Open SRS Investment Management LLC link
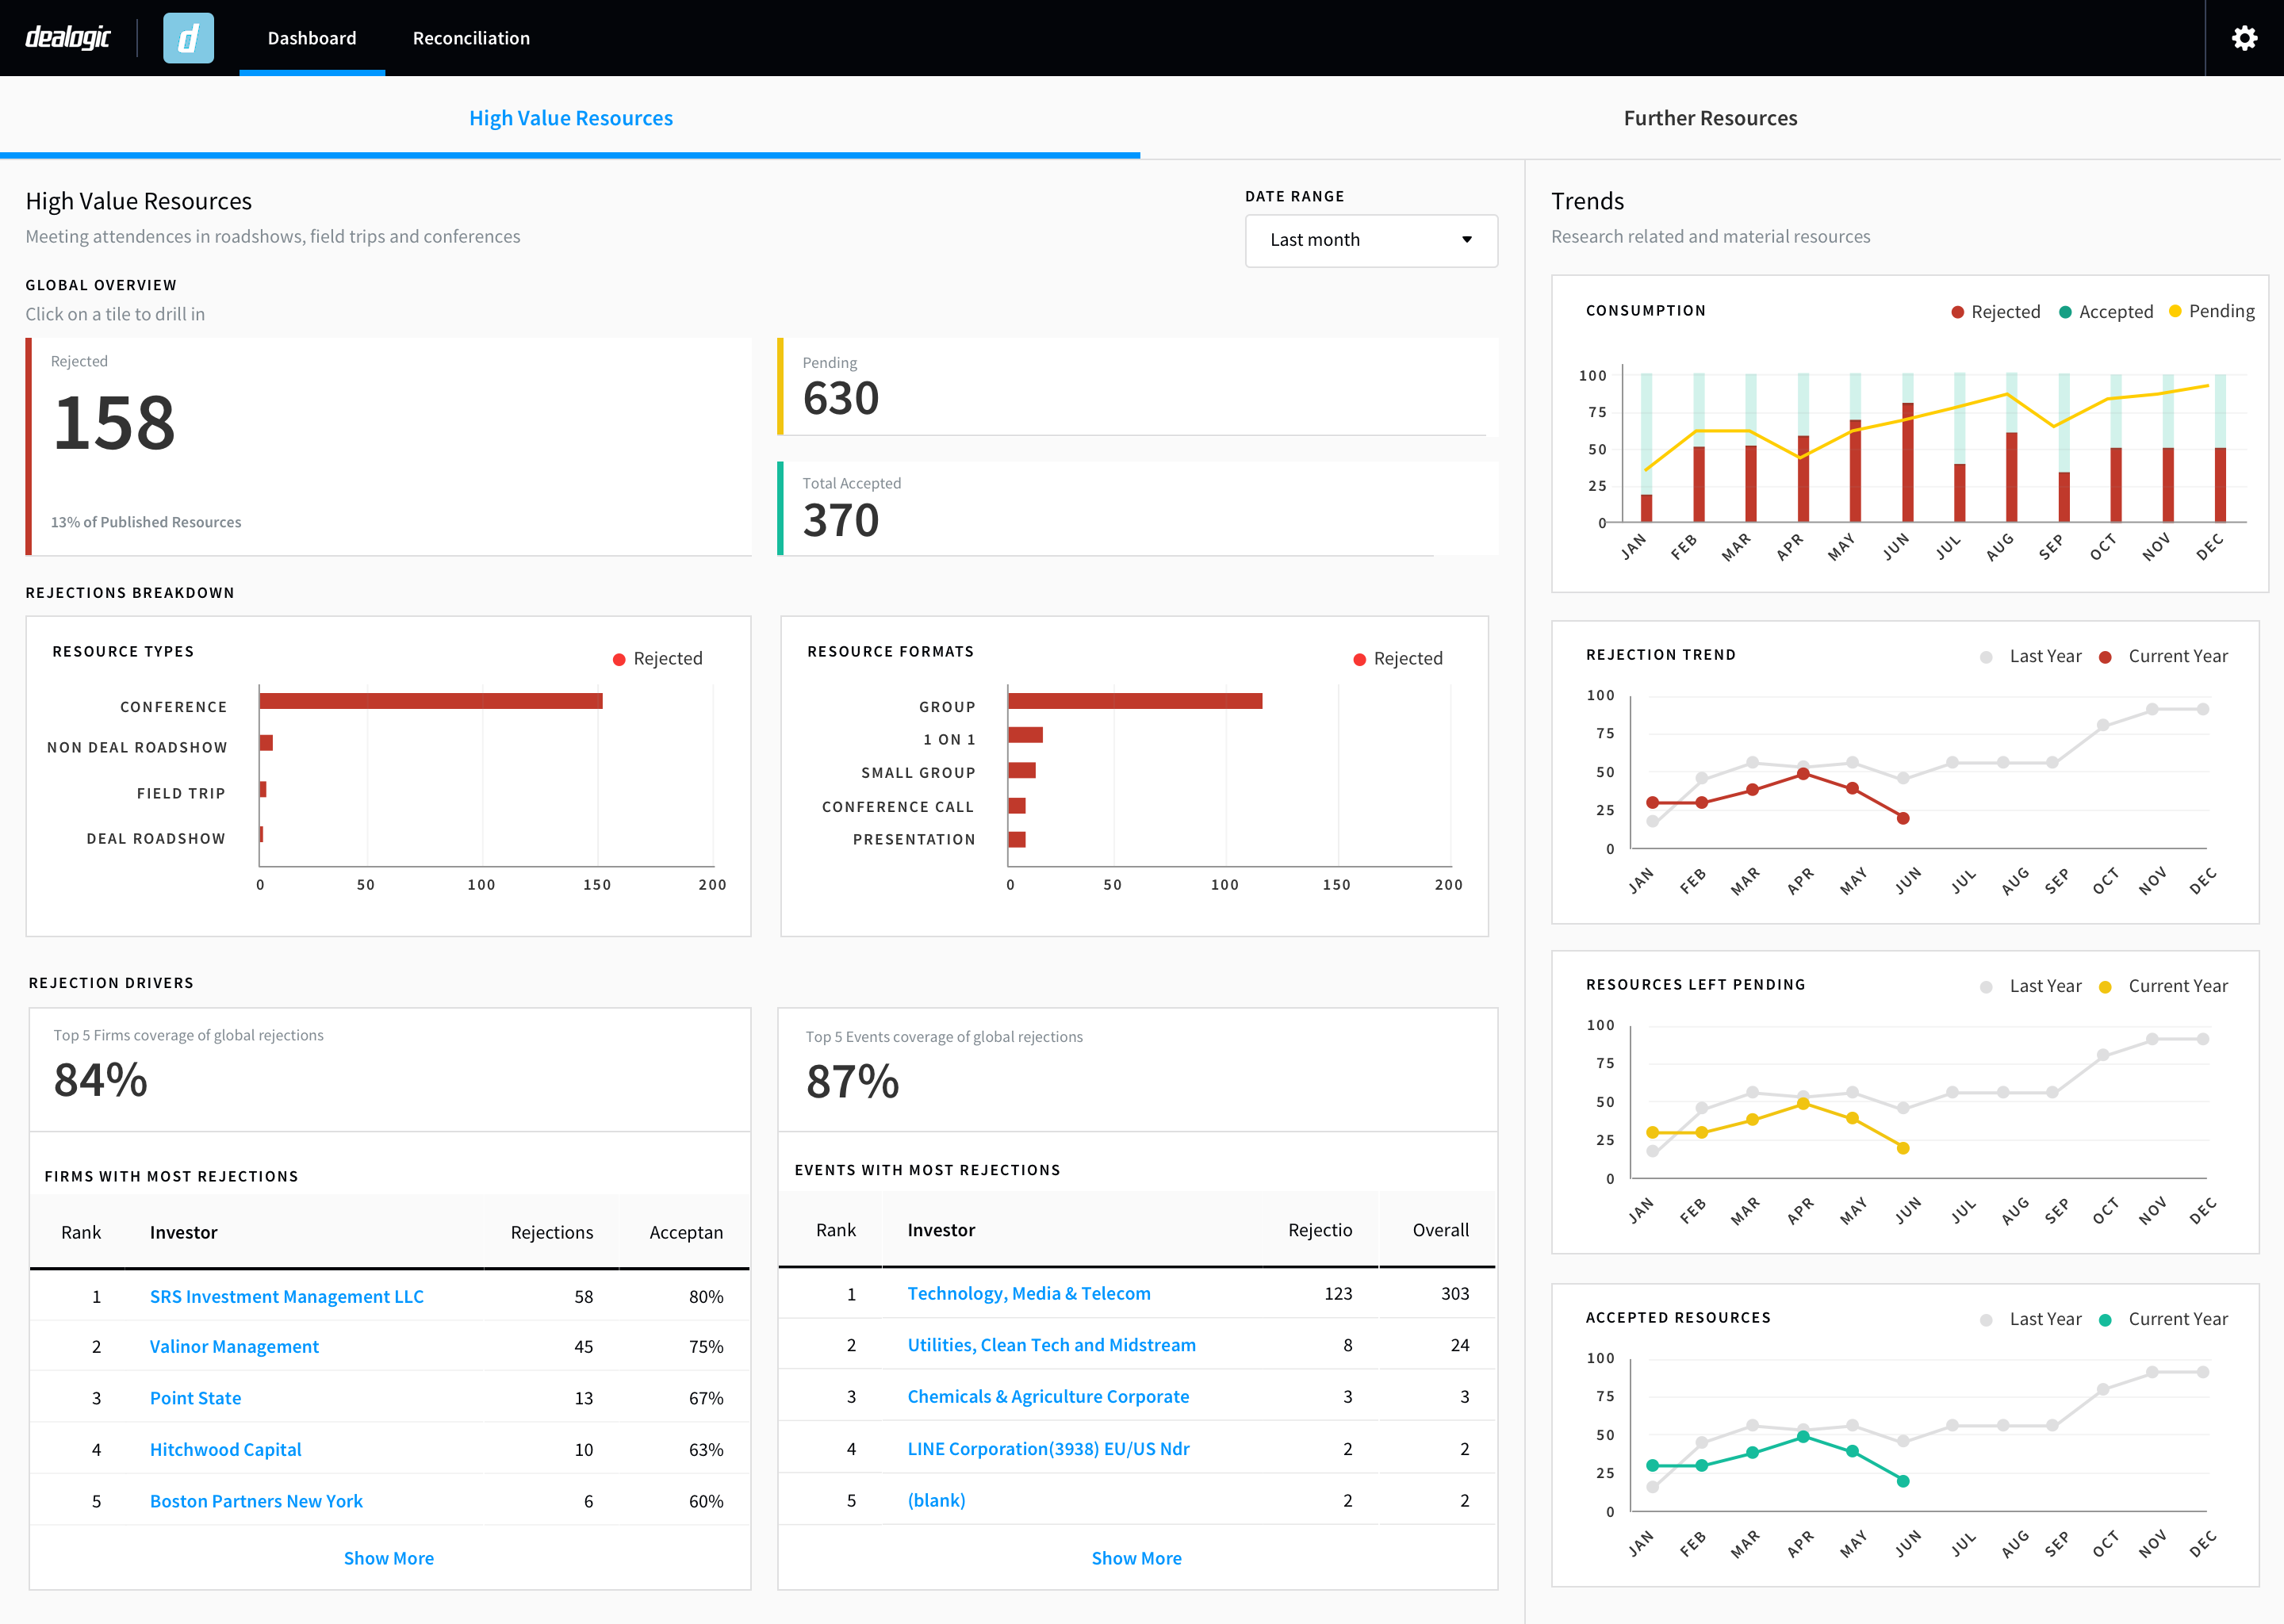The height and width of the screenshot is (1624, 2284). (x=286, y=1296)
